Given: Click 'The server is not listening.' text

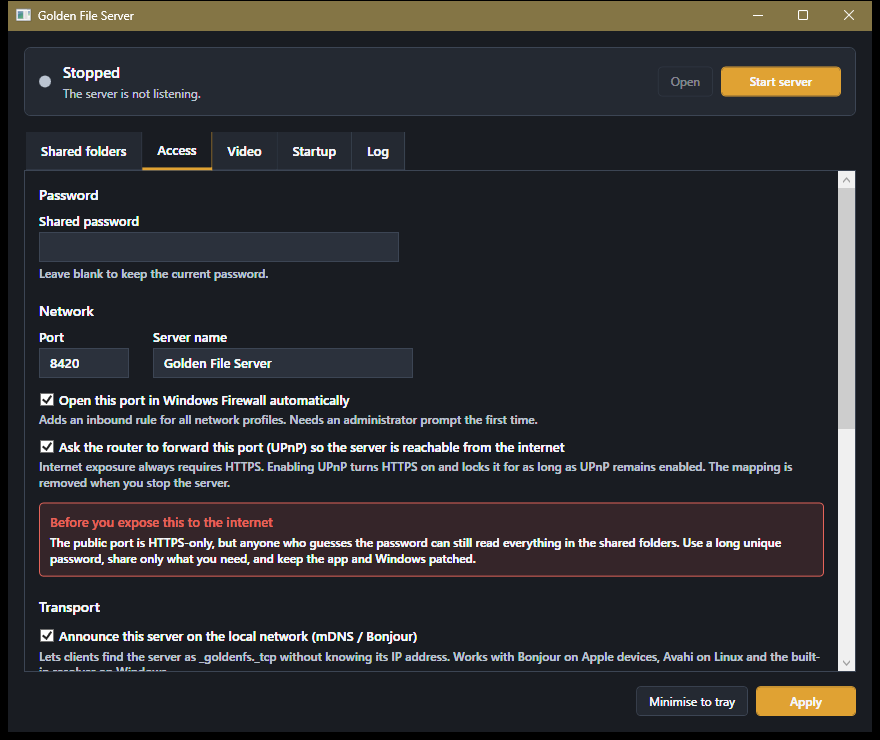Looking at the screenshot, I should [131, 94].
